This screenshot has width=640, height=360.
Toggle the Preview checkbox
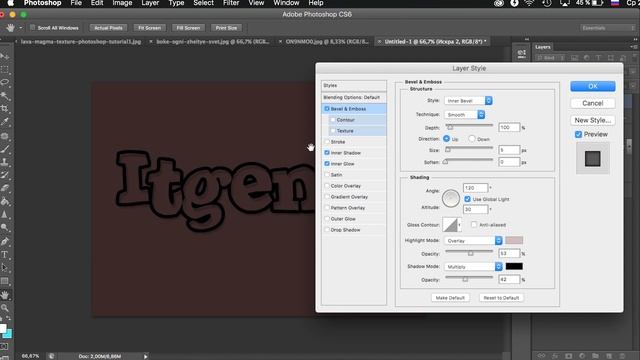tap(578, 134)
